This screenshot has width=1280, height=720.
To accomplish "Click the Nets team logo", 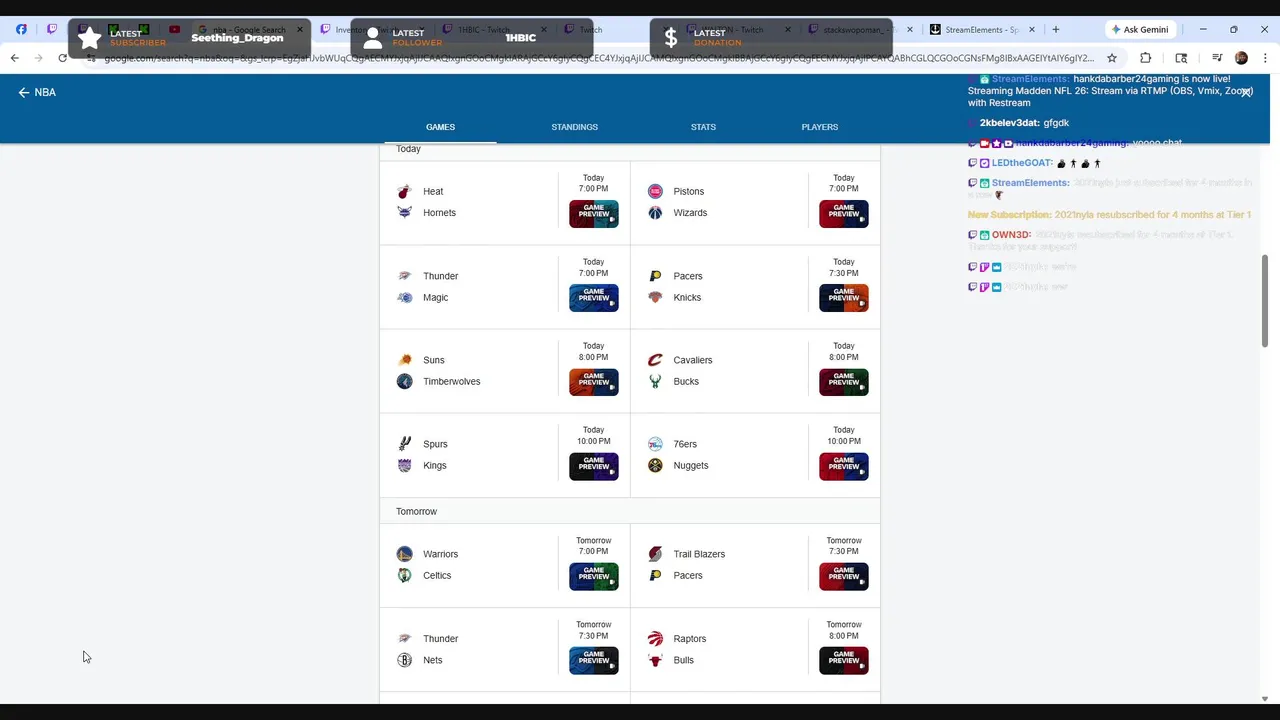I will pos(404,660).
